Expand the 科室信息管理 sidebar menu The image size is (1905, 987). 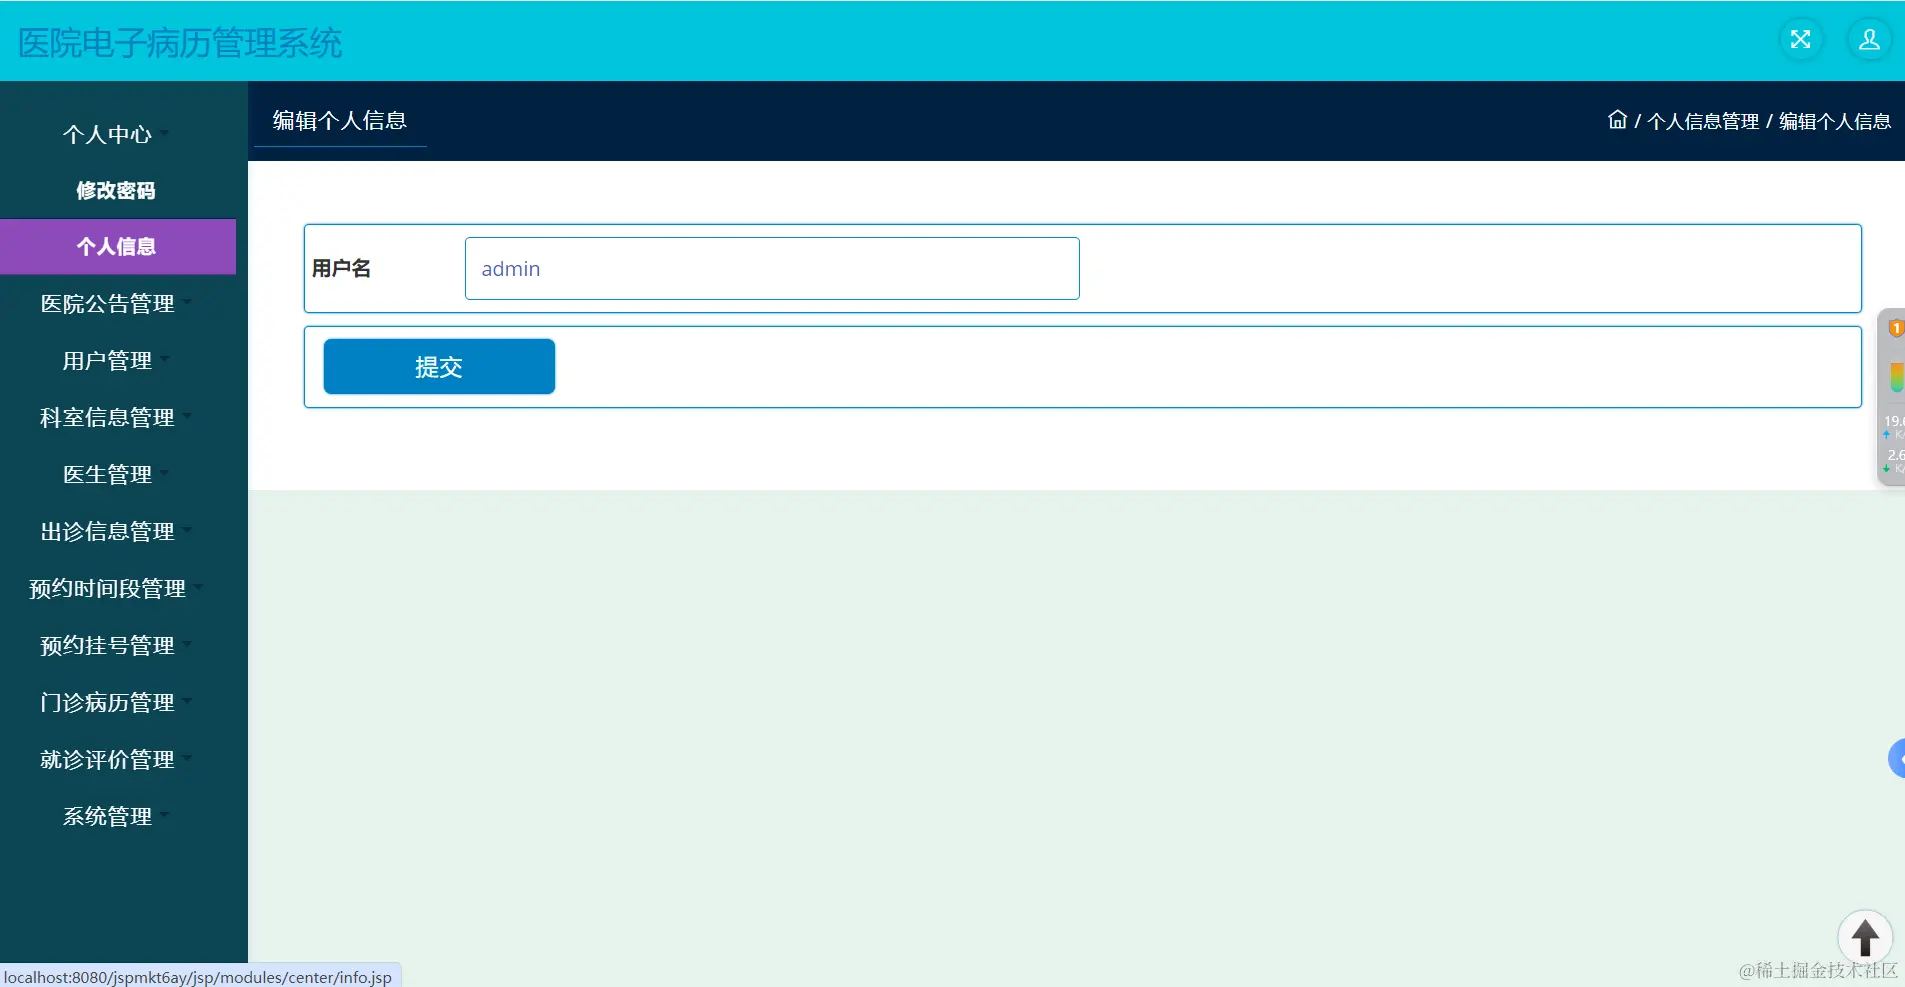117,417
